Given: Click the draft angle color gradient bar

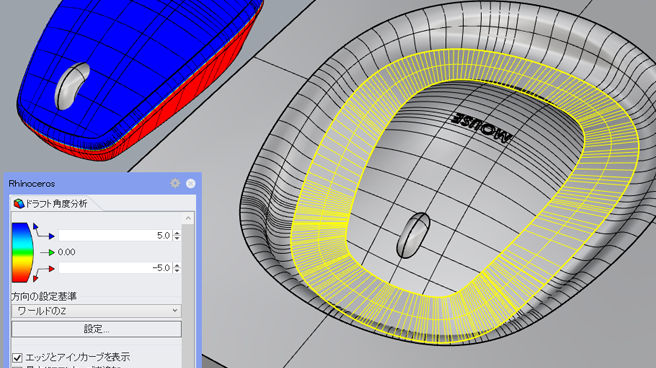Looking at the screenshot, I should 22,252.
